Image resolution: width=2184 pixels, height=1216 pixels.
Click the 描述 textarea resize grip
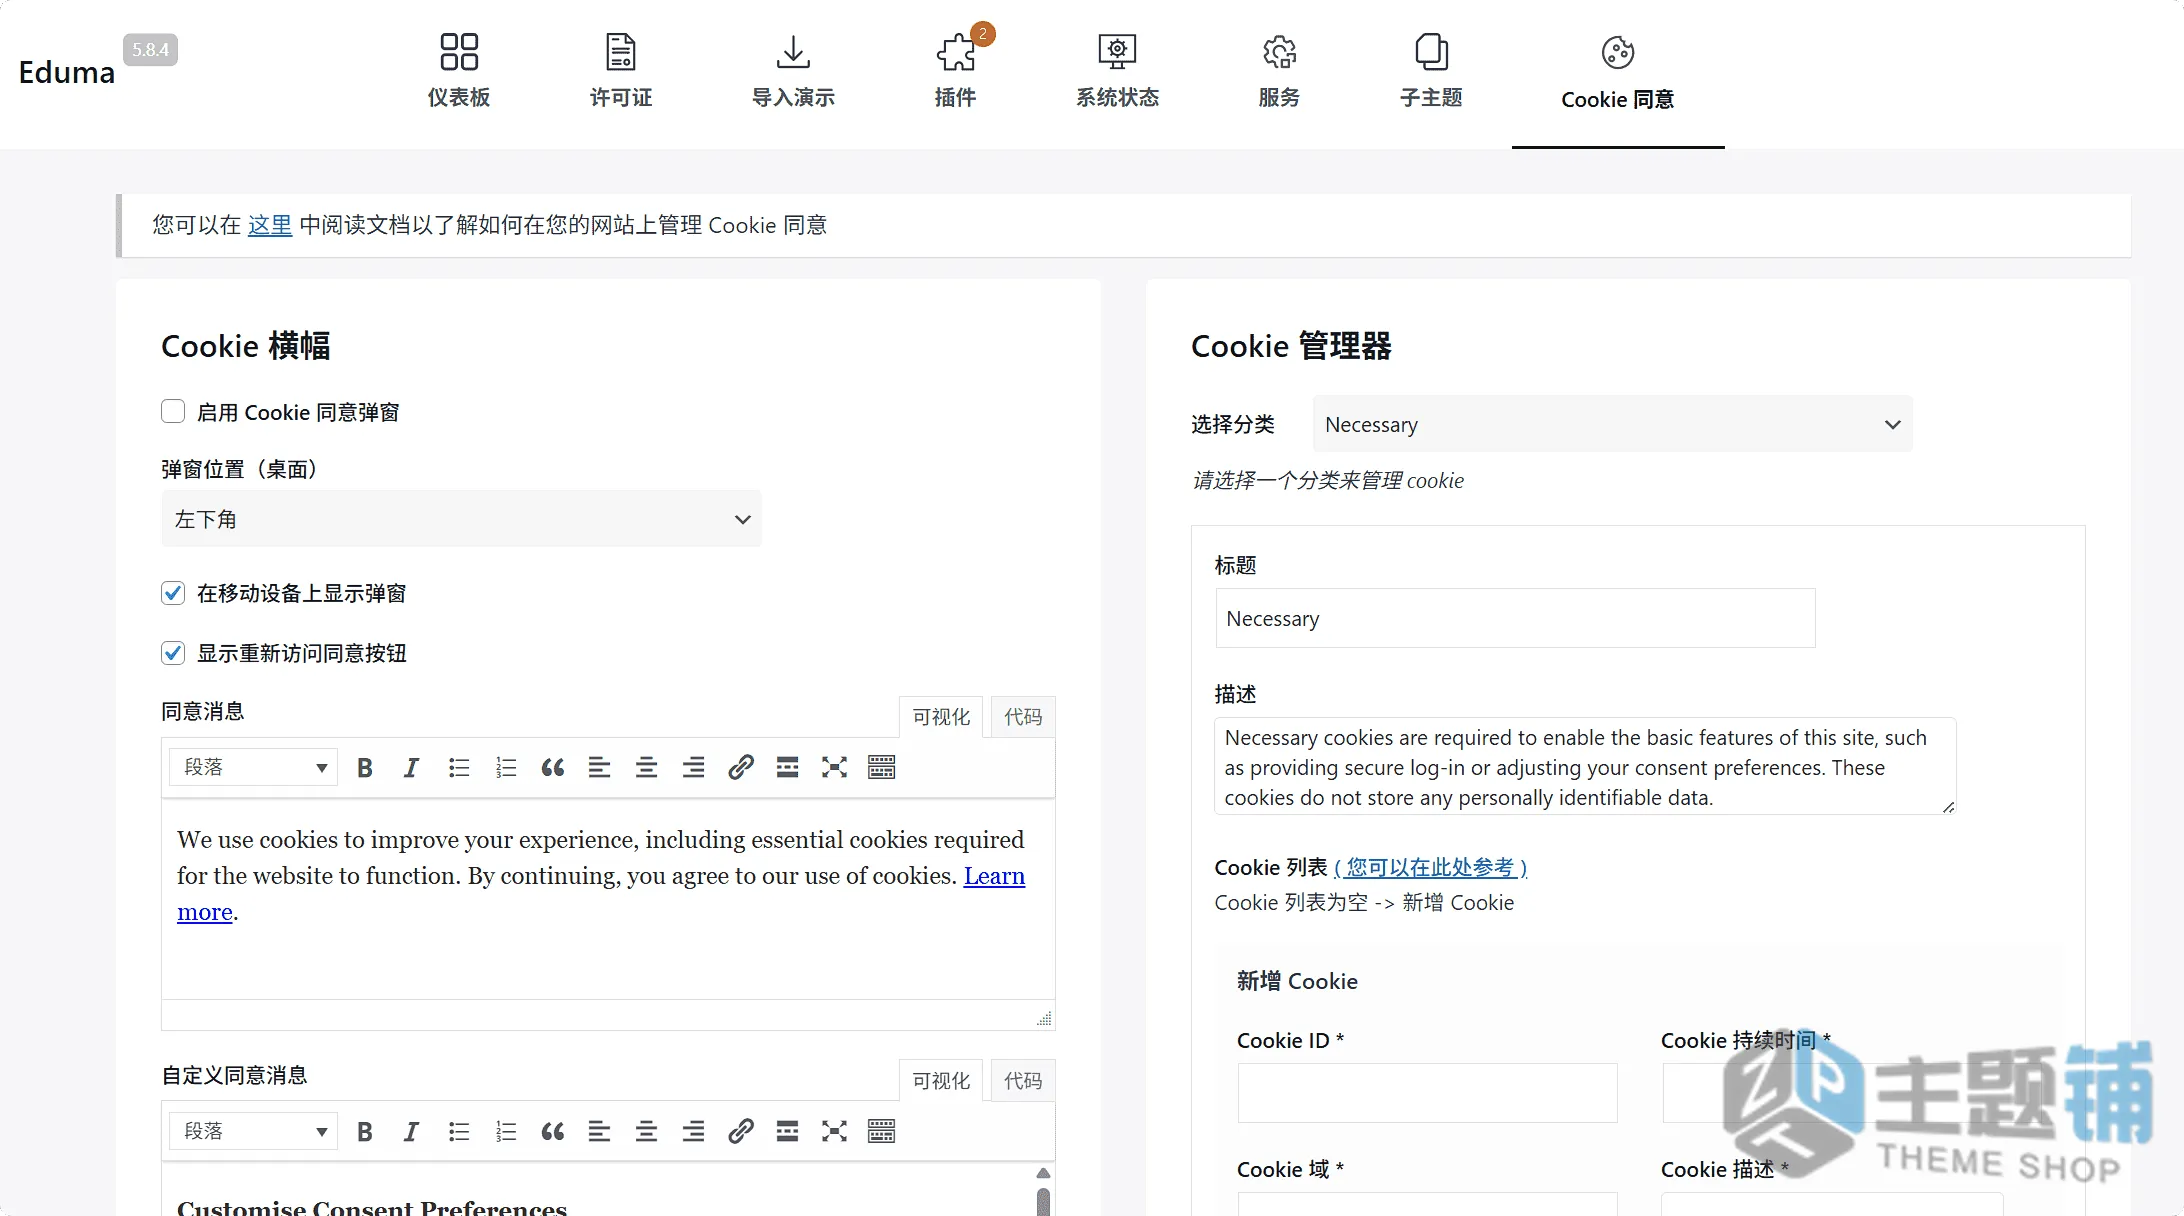1948,806
